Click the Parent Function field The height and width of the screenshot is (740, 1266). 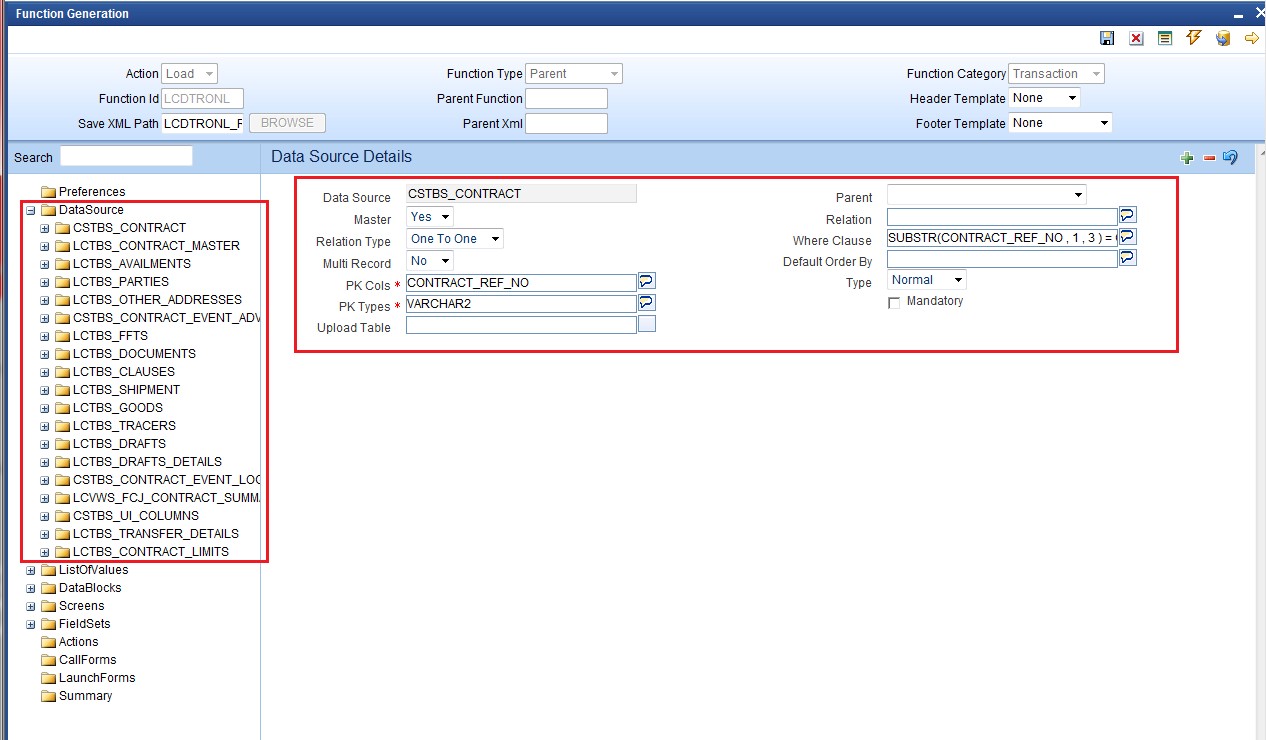[566, 98]
